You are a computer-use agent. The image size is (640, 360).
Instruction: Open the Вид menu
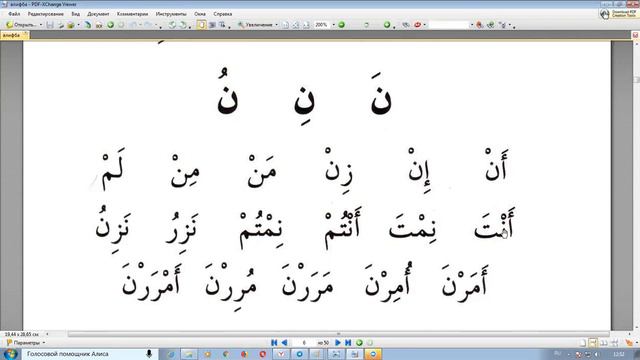pyautogui.click(x=76, y=14)
